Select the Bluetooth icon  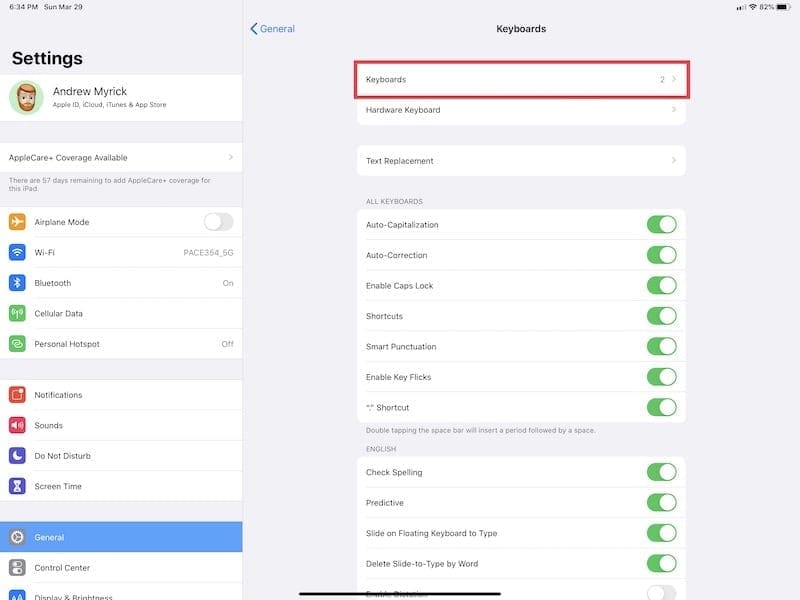coord(17,283)
